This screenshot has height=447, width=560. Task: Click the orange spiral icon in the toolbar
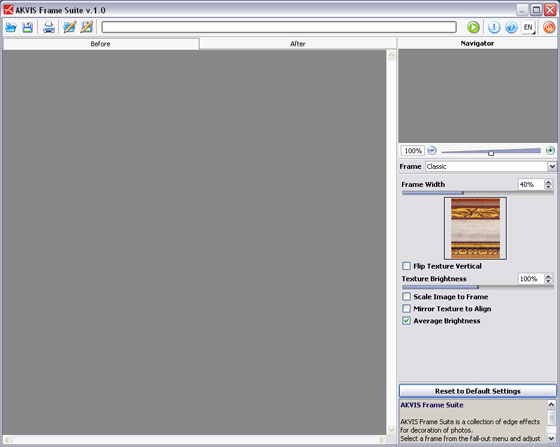click(549, 27)
